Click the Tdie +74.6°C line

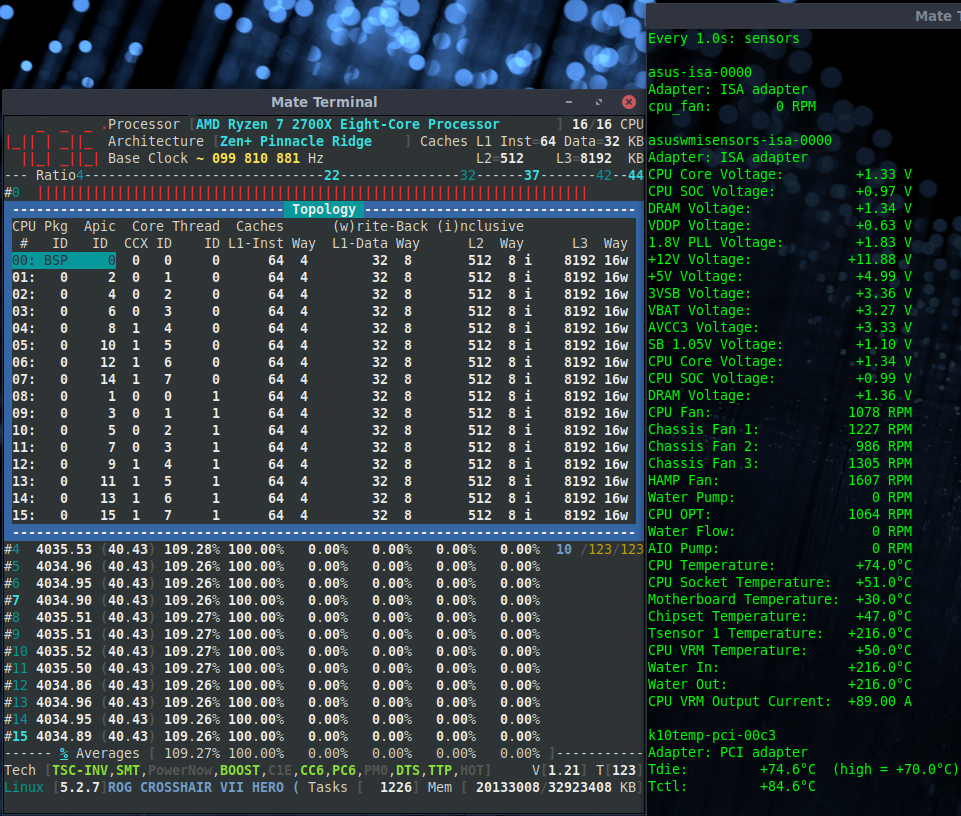(x=803, y=769)
